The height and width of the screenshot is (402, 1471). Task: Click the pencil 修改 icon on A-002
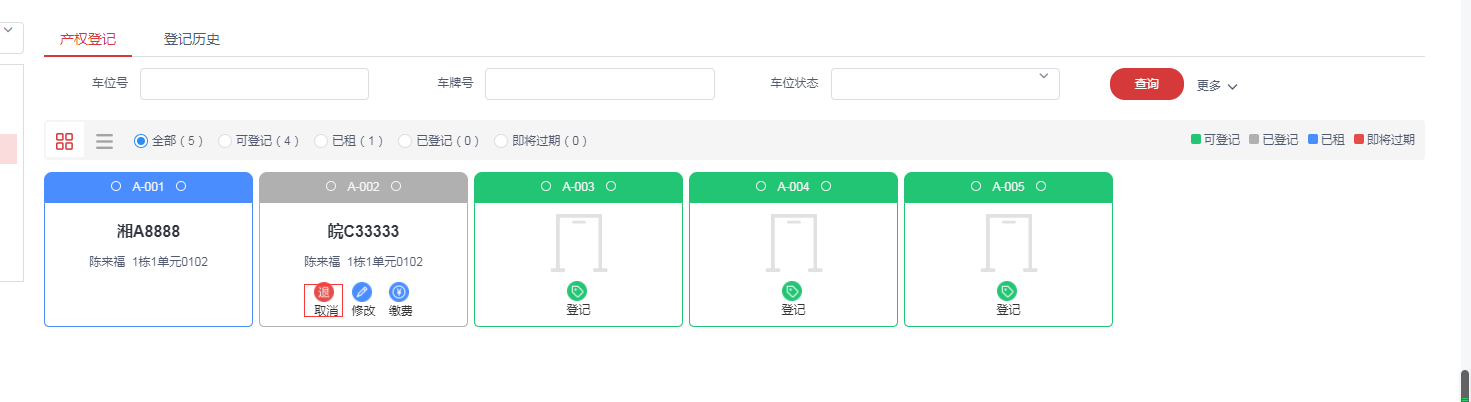point(362,292)
